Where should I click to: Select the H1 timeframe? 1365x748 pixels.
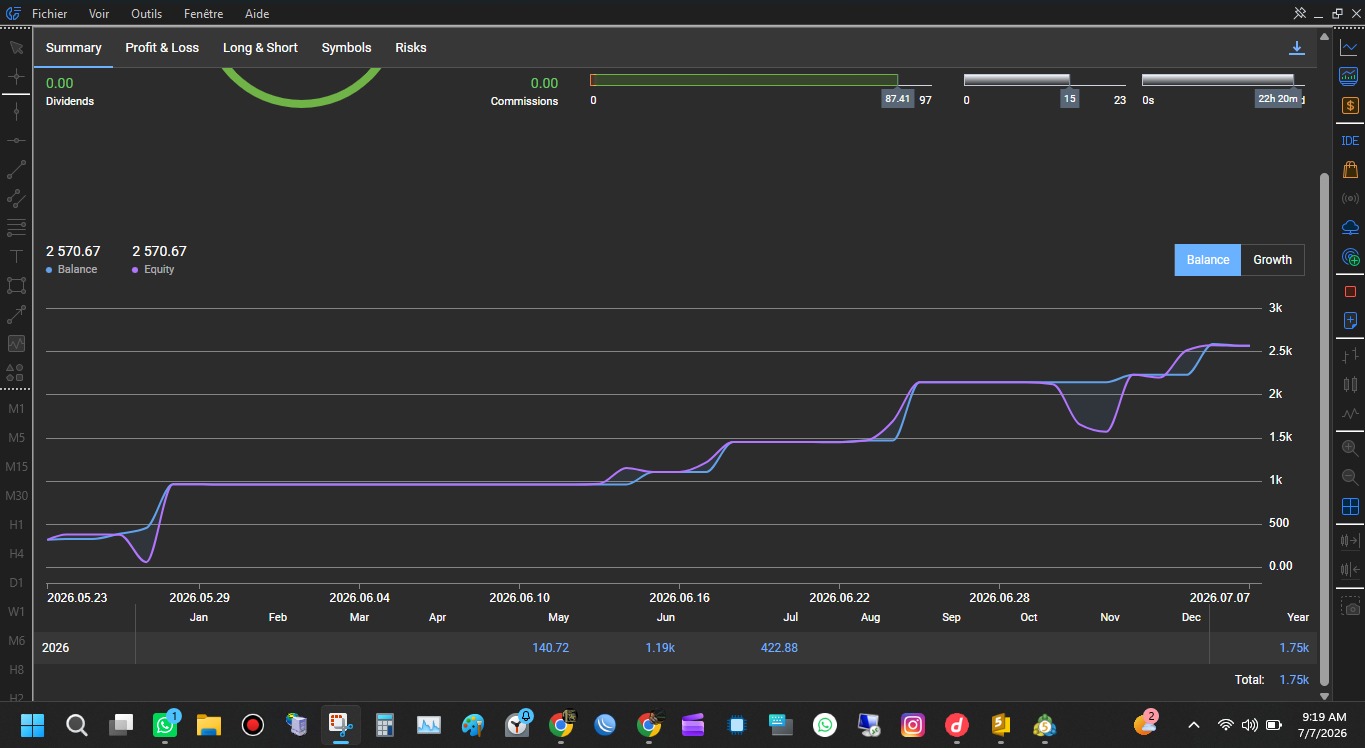tap(16, 525)
